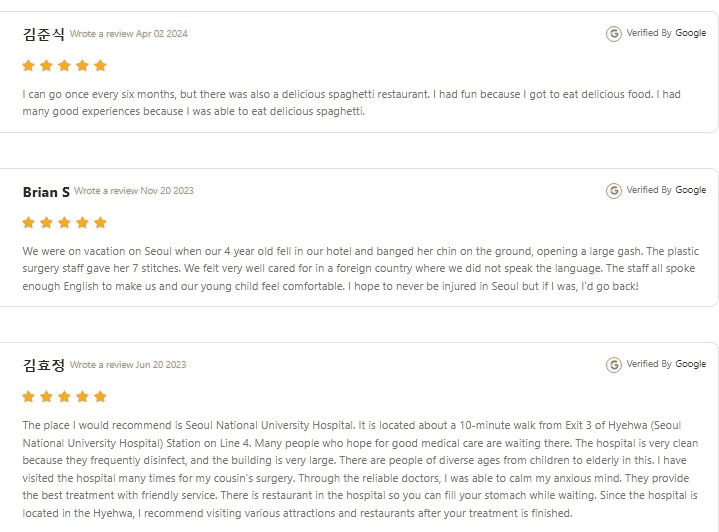
Task: Click the first star in 김효정's rating
Action: pyautogui.click(x=28, y=397)
